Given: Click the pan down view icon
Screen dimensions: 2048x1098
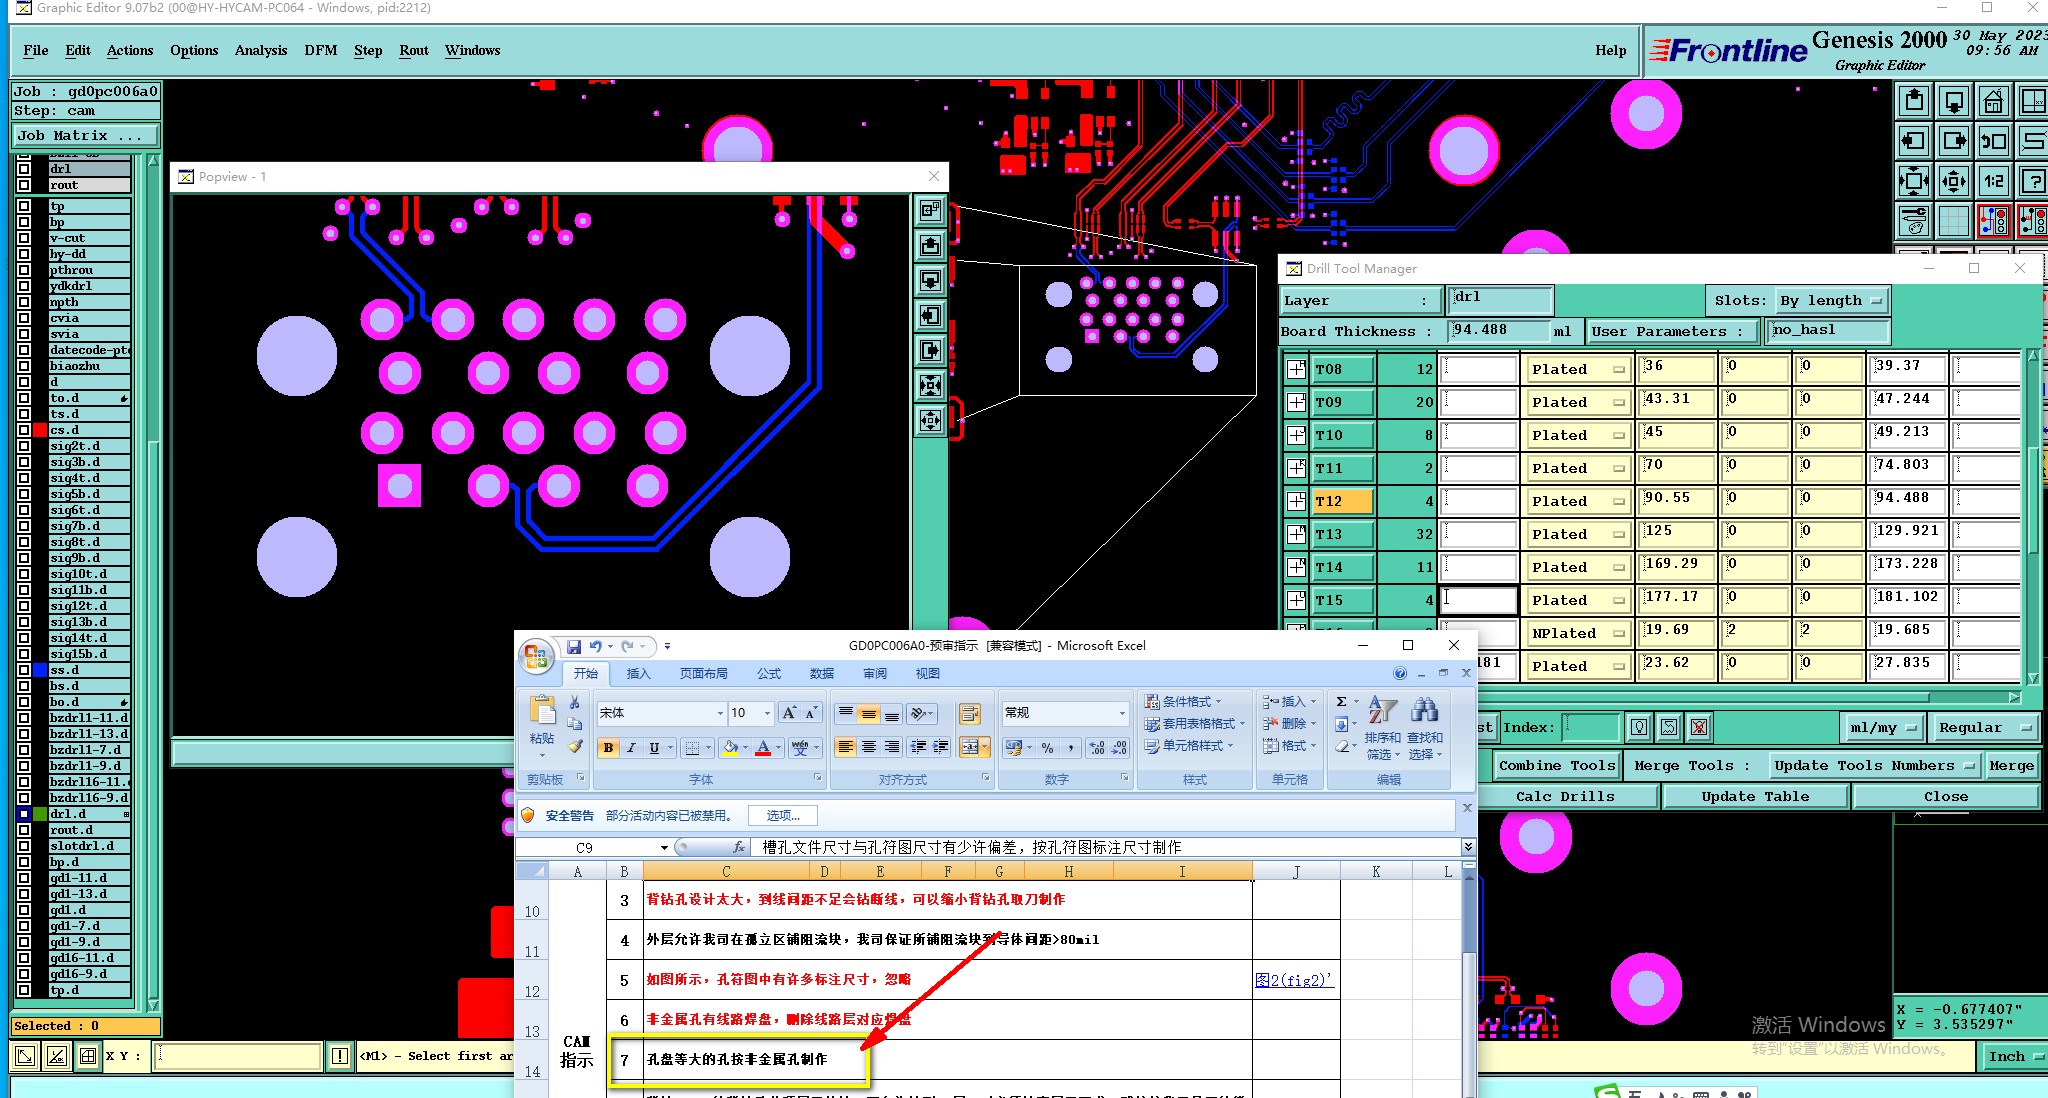Looking at the screenshot, I should [x=1954, y=101].
